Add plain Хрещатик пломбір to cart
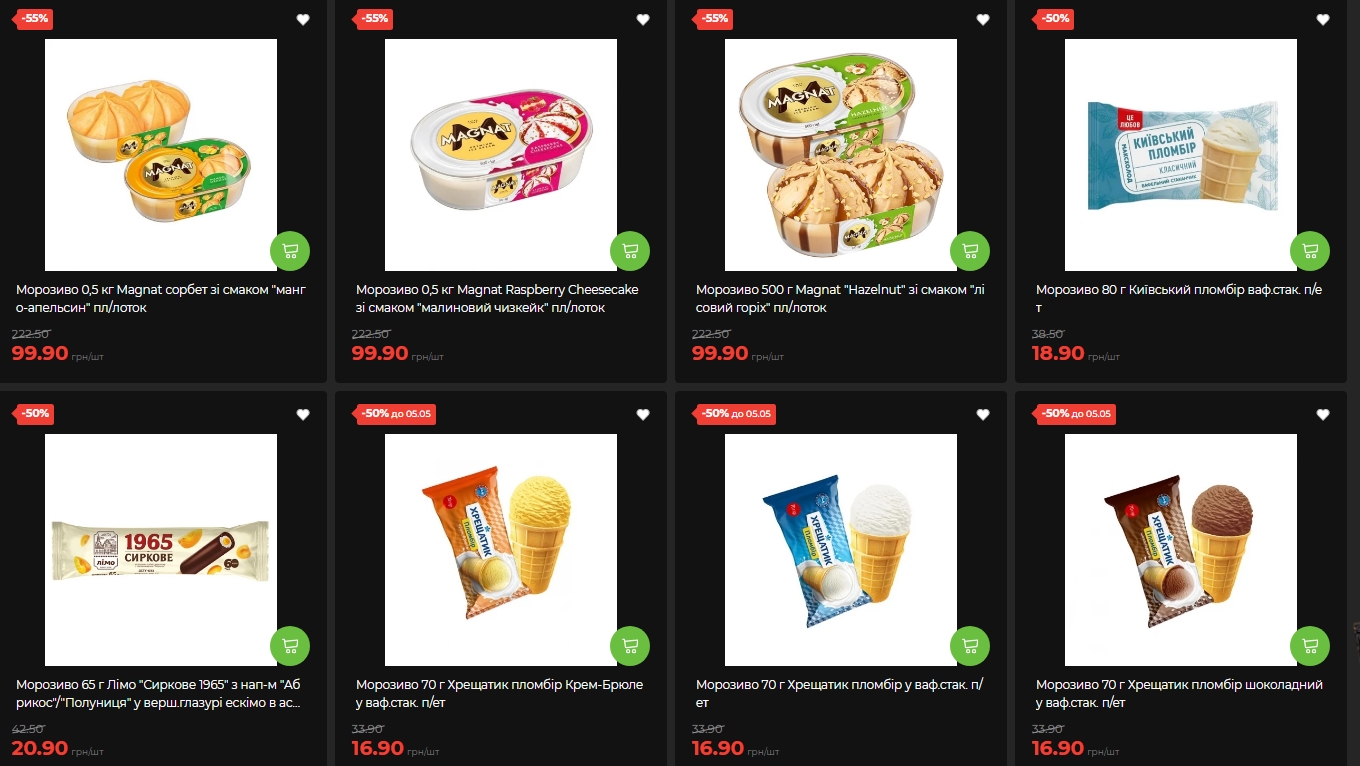1360x766 pixels. coord(970,646)
